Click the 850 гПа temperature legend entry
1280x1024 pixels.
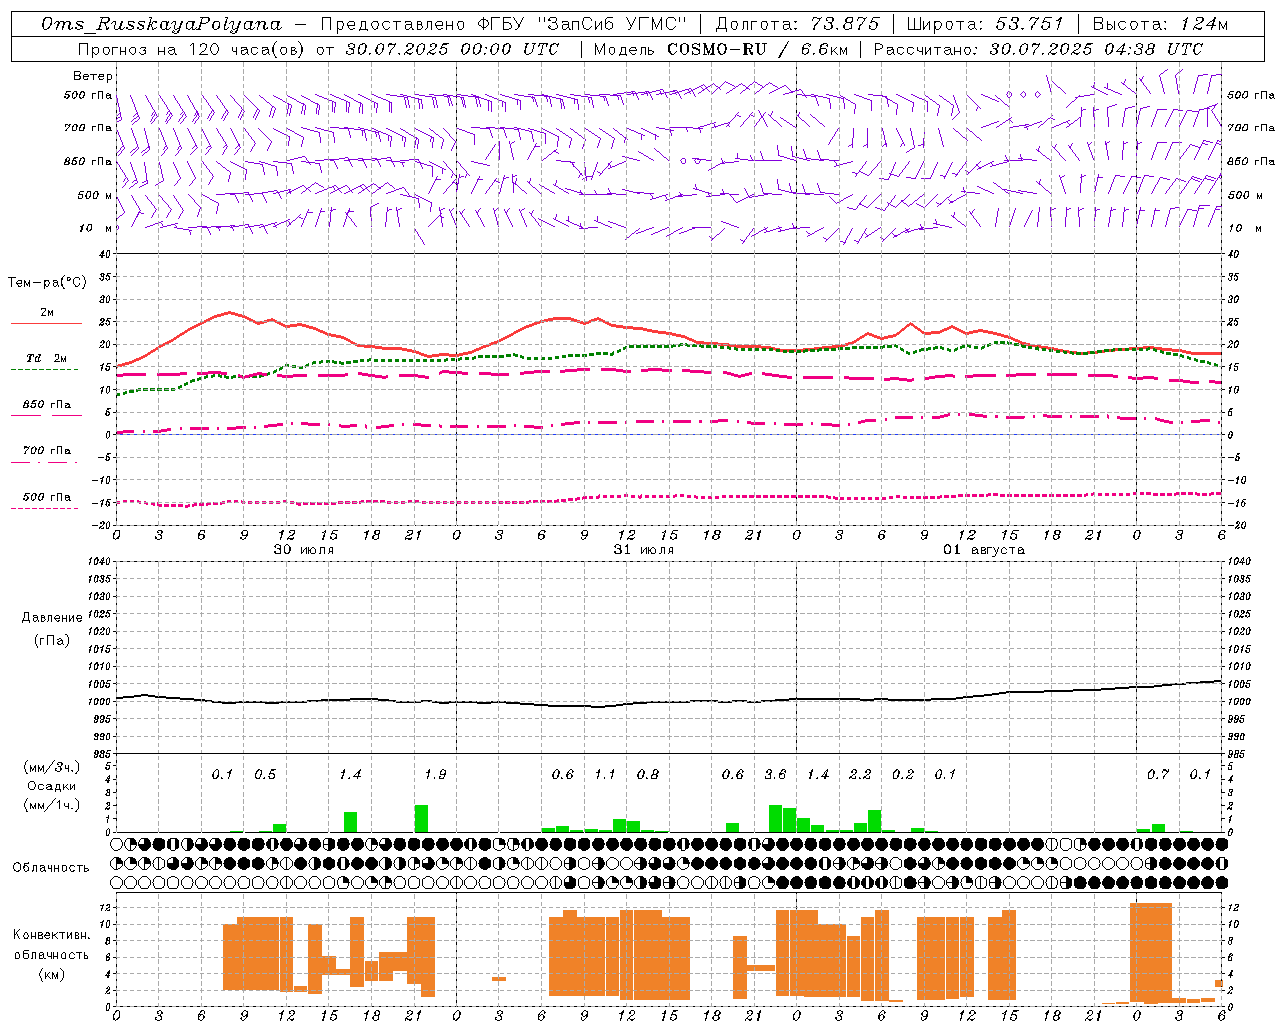47,405
